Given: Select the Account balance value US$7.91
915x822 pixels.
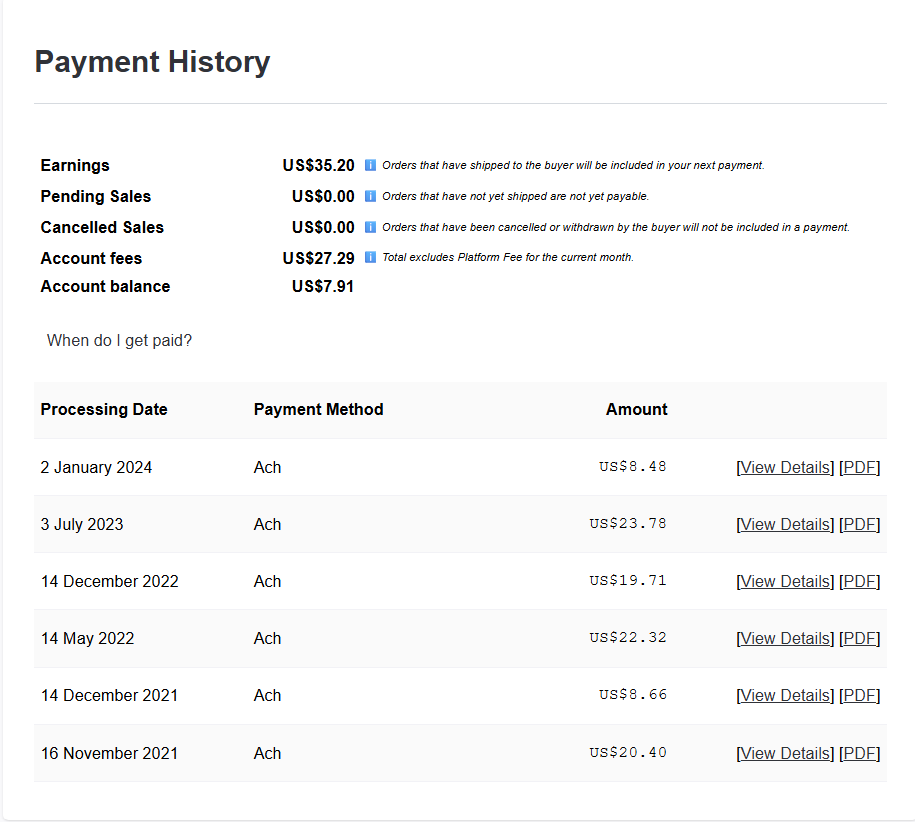Looking at the screenshot, I should coord(323,286).
